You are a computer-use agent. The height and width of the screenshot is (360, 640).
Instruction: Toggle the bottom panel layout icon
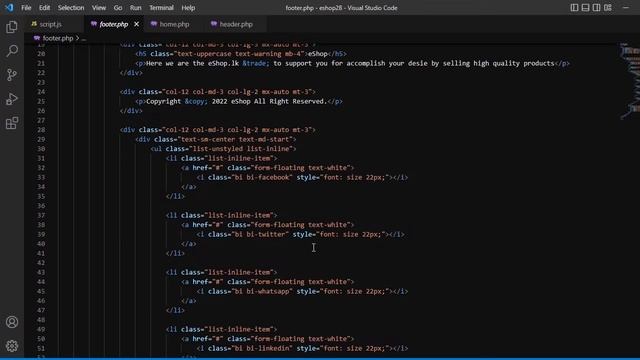(x=585, y=8)
